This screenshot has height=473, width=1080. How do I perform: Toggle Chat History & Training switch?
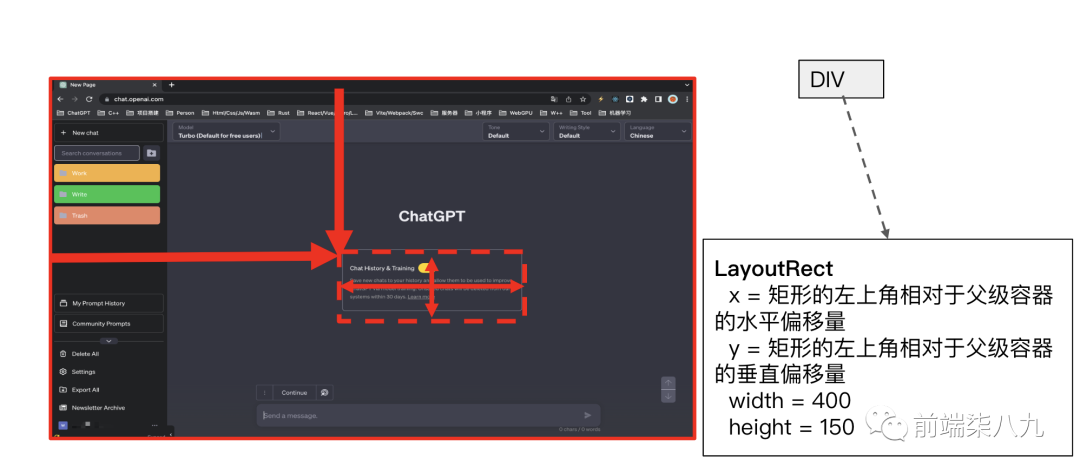(x=424, y=268)
